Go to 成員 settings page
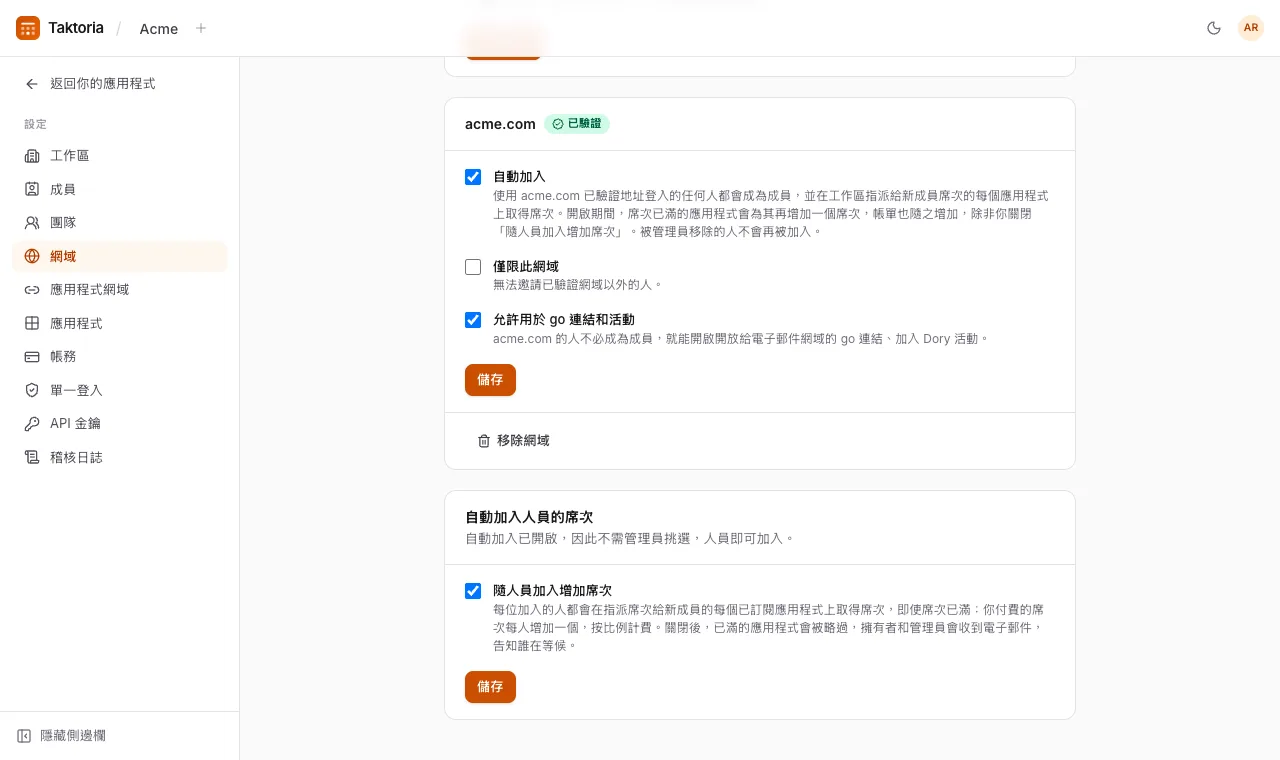The width and height of the screenshot is (1280, 760). click(x=120, y=189)
